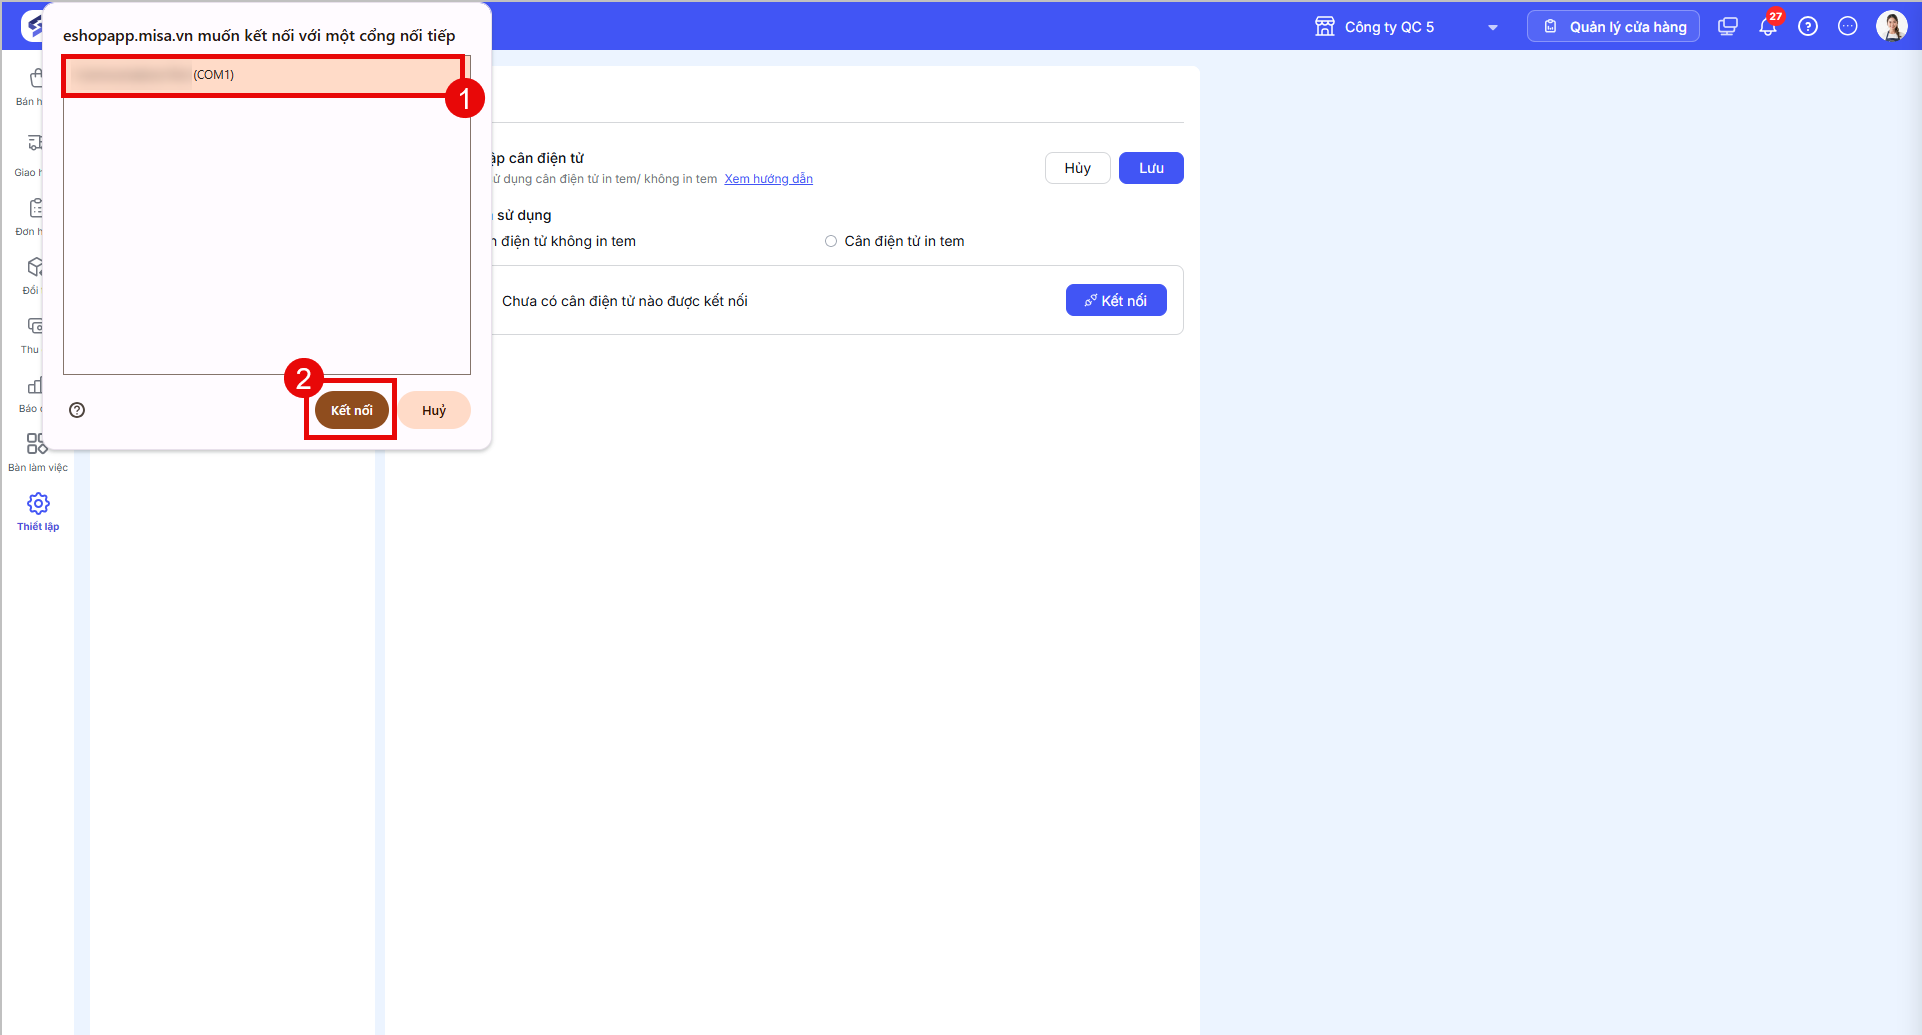
Task: Open notifications bell with 27 badge
Action: [x=1768, y=26]
